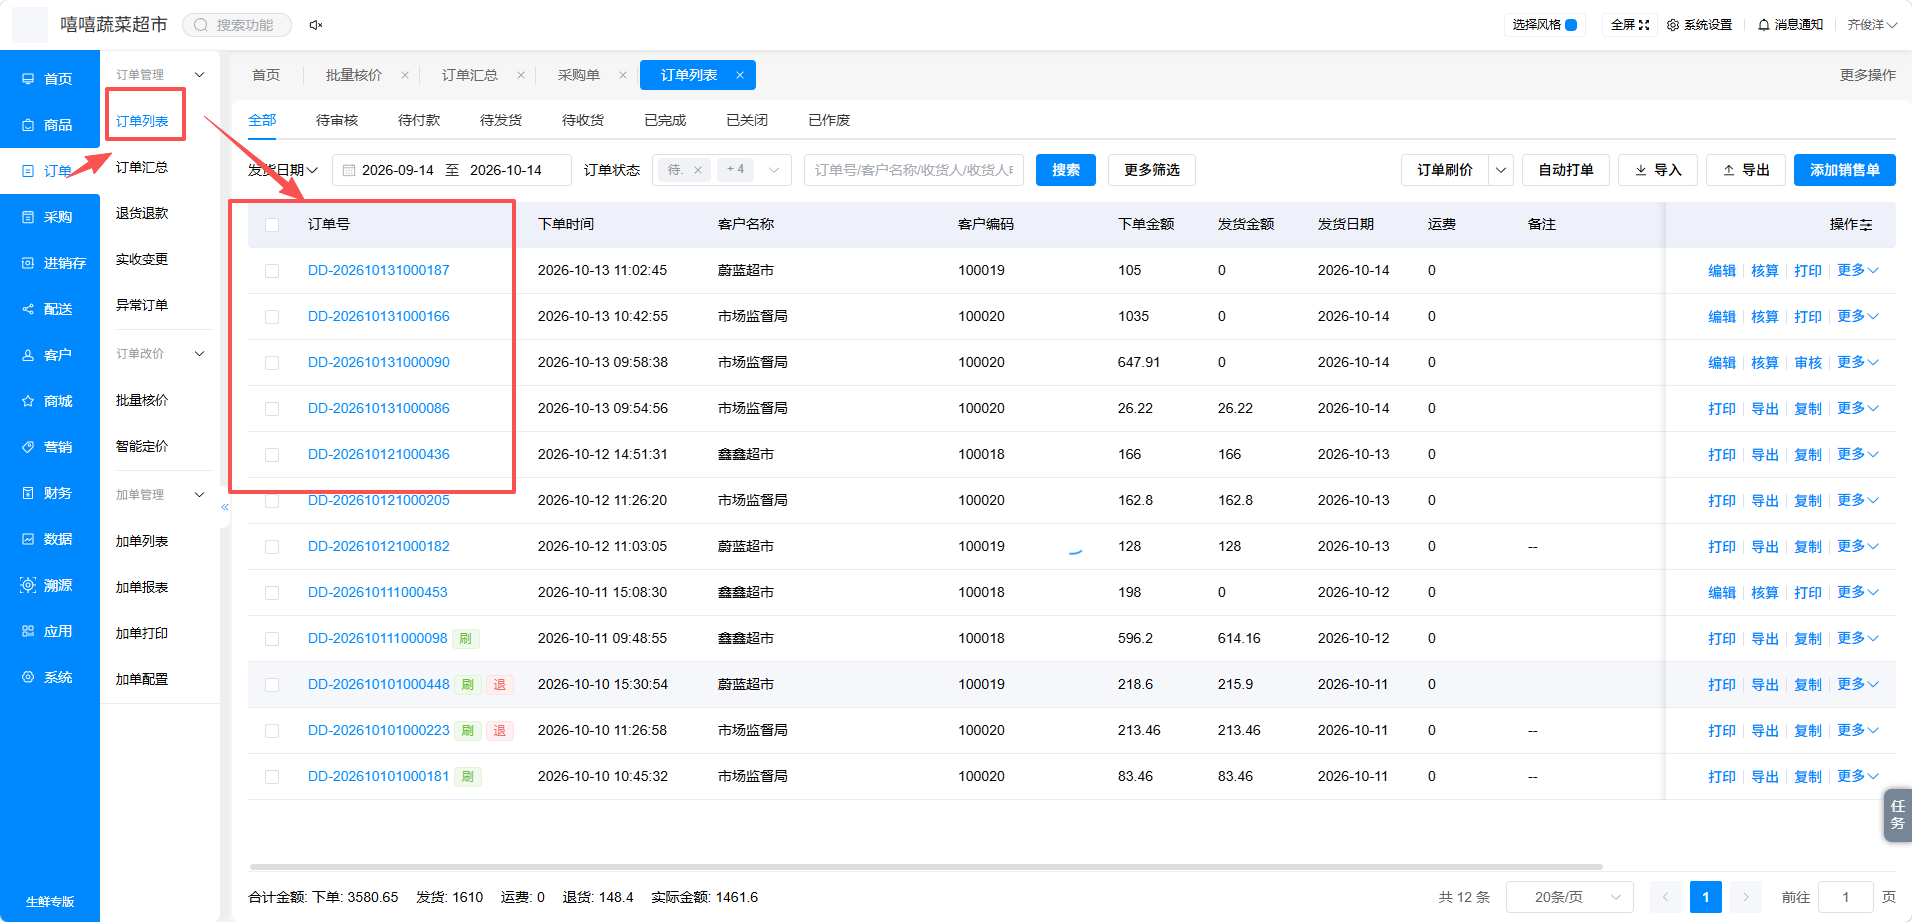Screen dimensions: 1912x922
Task: Open 商品 module in sidebar
Action: [50, 125]
